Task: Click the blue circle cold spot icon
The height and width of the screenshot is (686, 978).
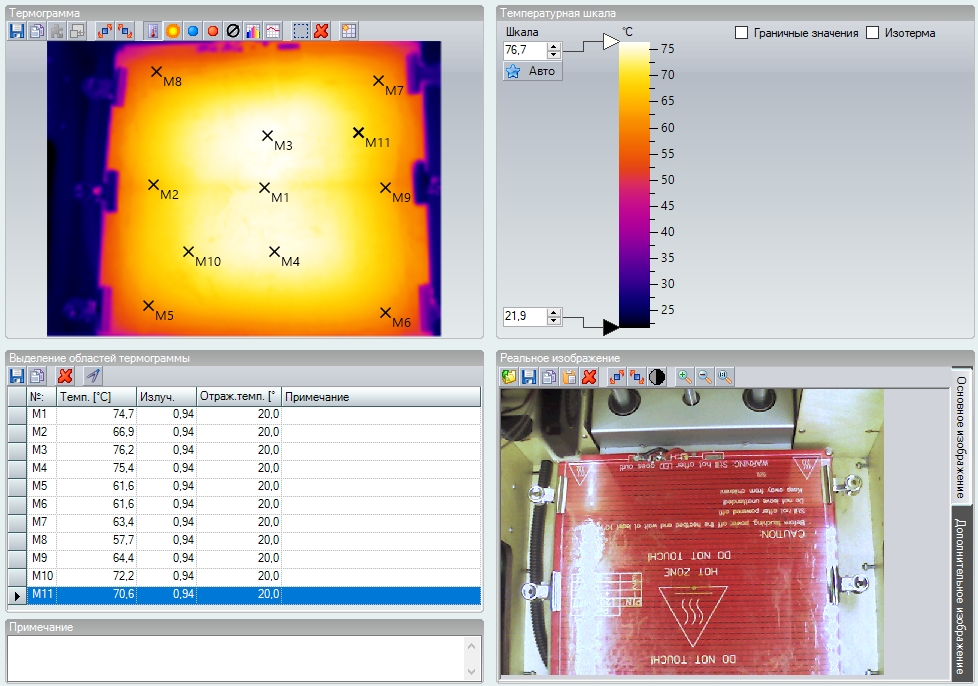Action: coord(193,31)
